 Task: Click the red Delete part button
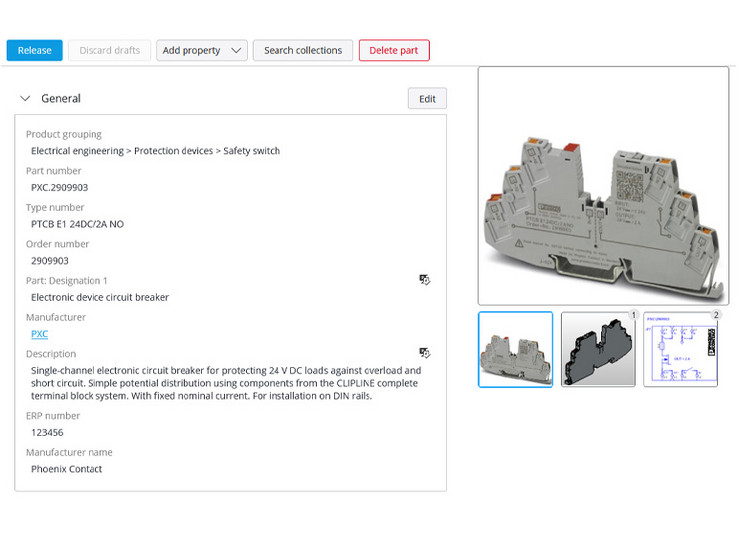(x=394, y=50)
